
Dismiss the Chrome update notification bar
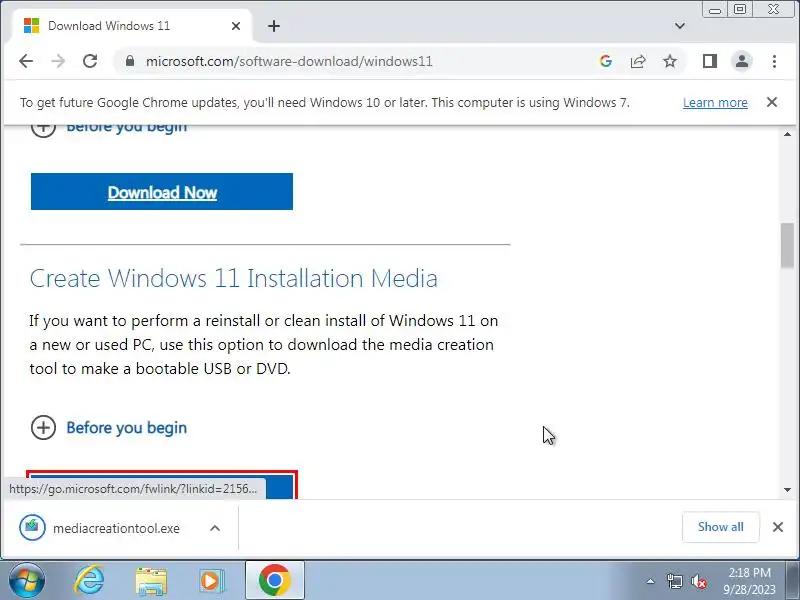(772, 102)
